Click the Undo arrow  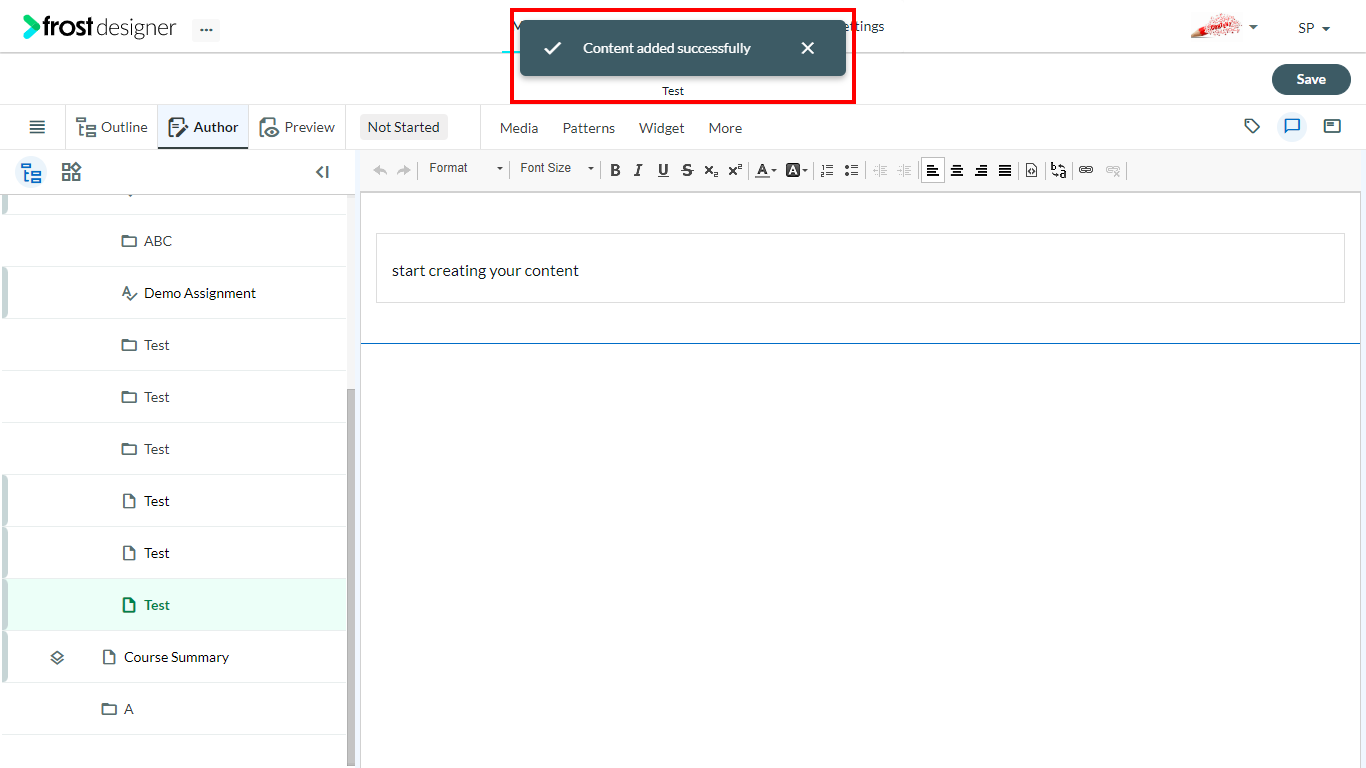tap(380, 170)
